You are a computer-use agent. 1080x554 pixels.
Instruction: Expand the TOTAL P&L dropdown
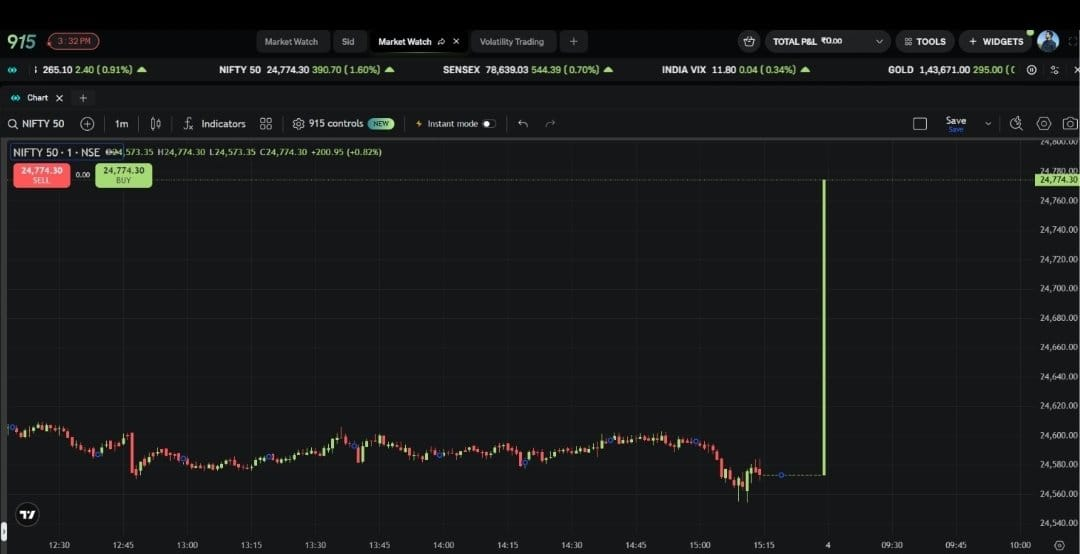tap(828, 41)
